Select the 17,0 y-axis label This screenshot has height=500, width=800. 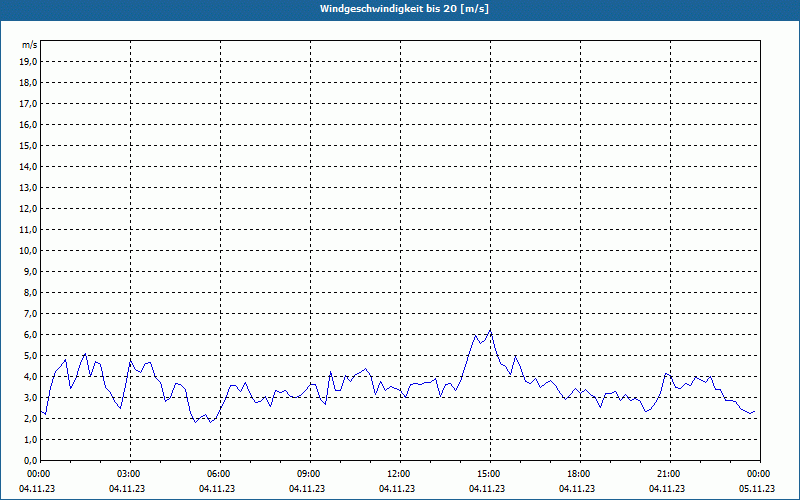click(x=29, y=104)
